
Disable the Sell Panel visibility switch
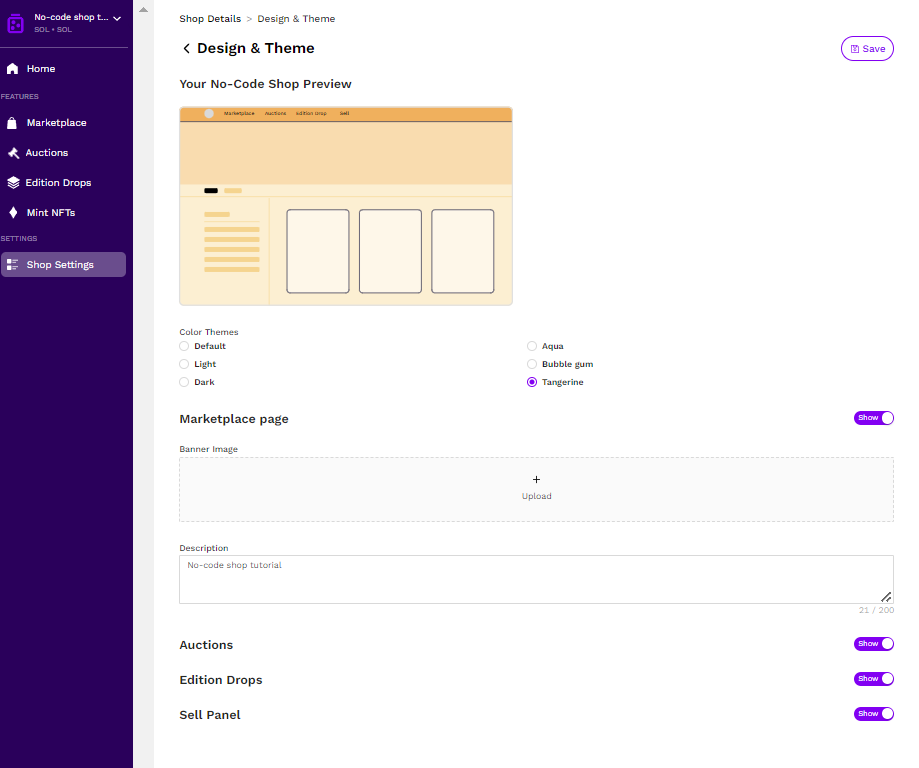coord(873,714)
